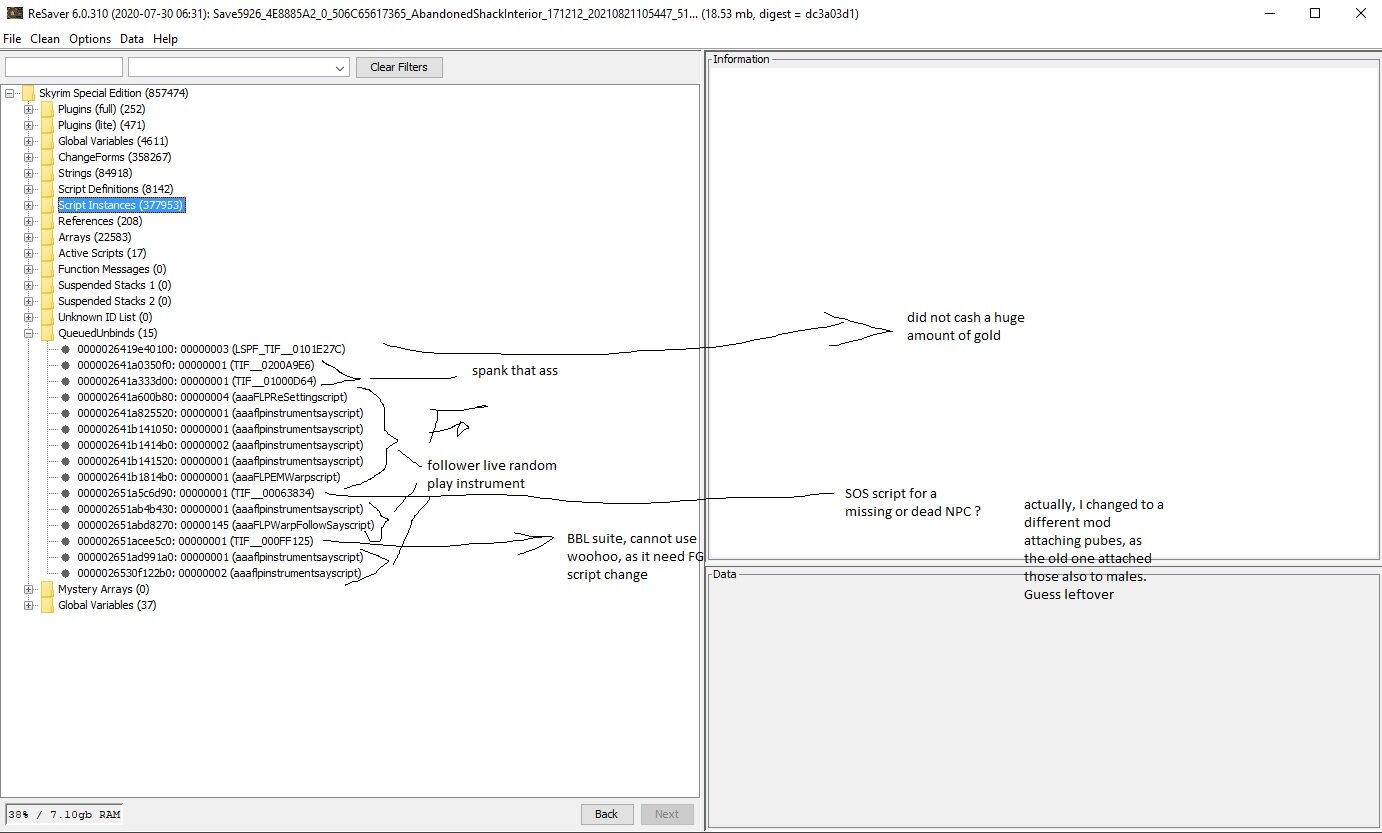The width and height of the screenshot is (1382, 833).
Task: Click the Function Messages folder icon
Action: 47,269
